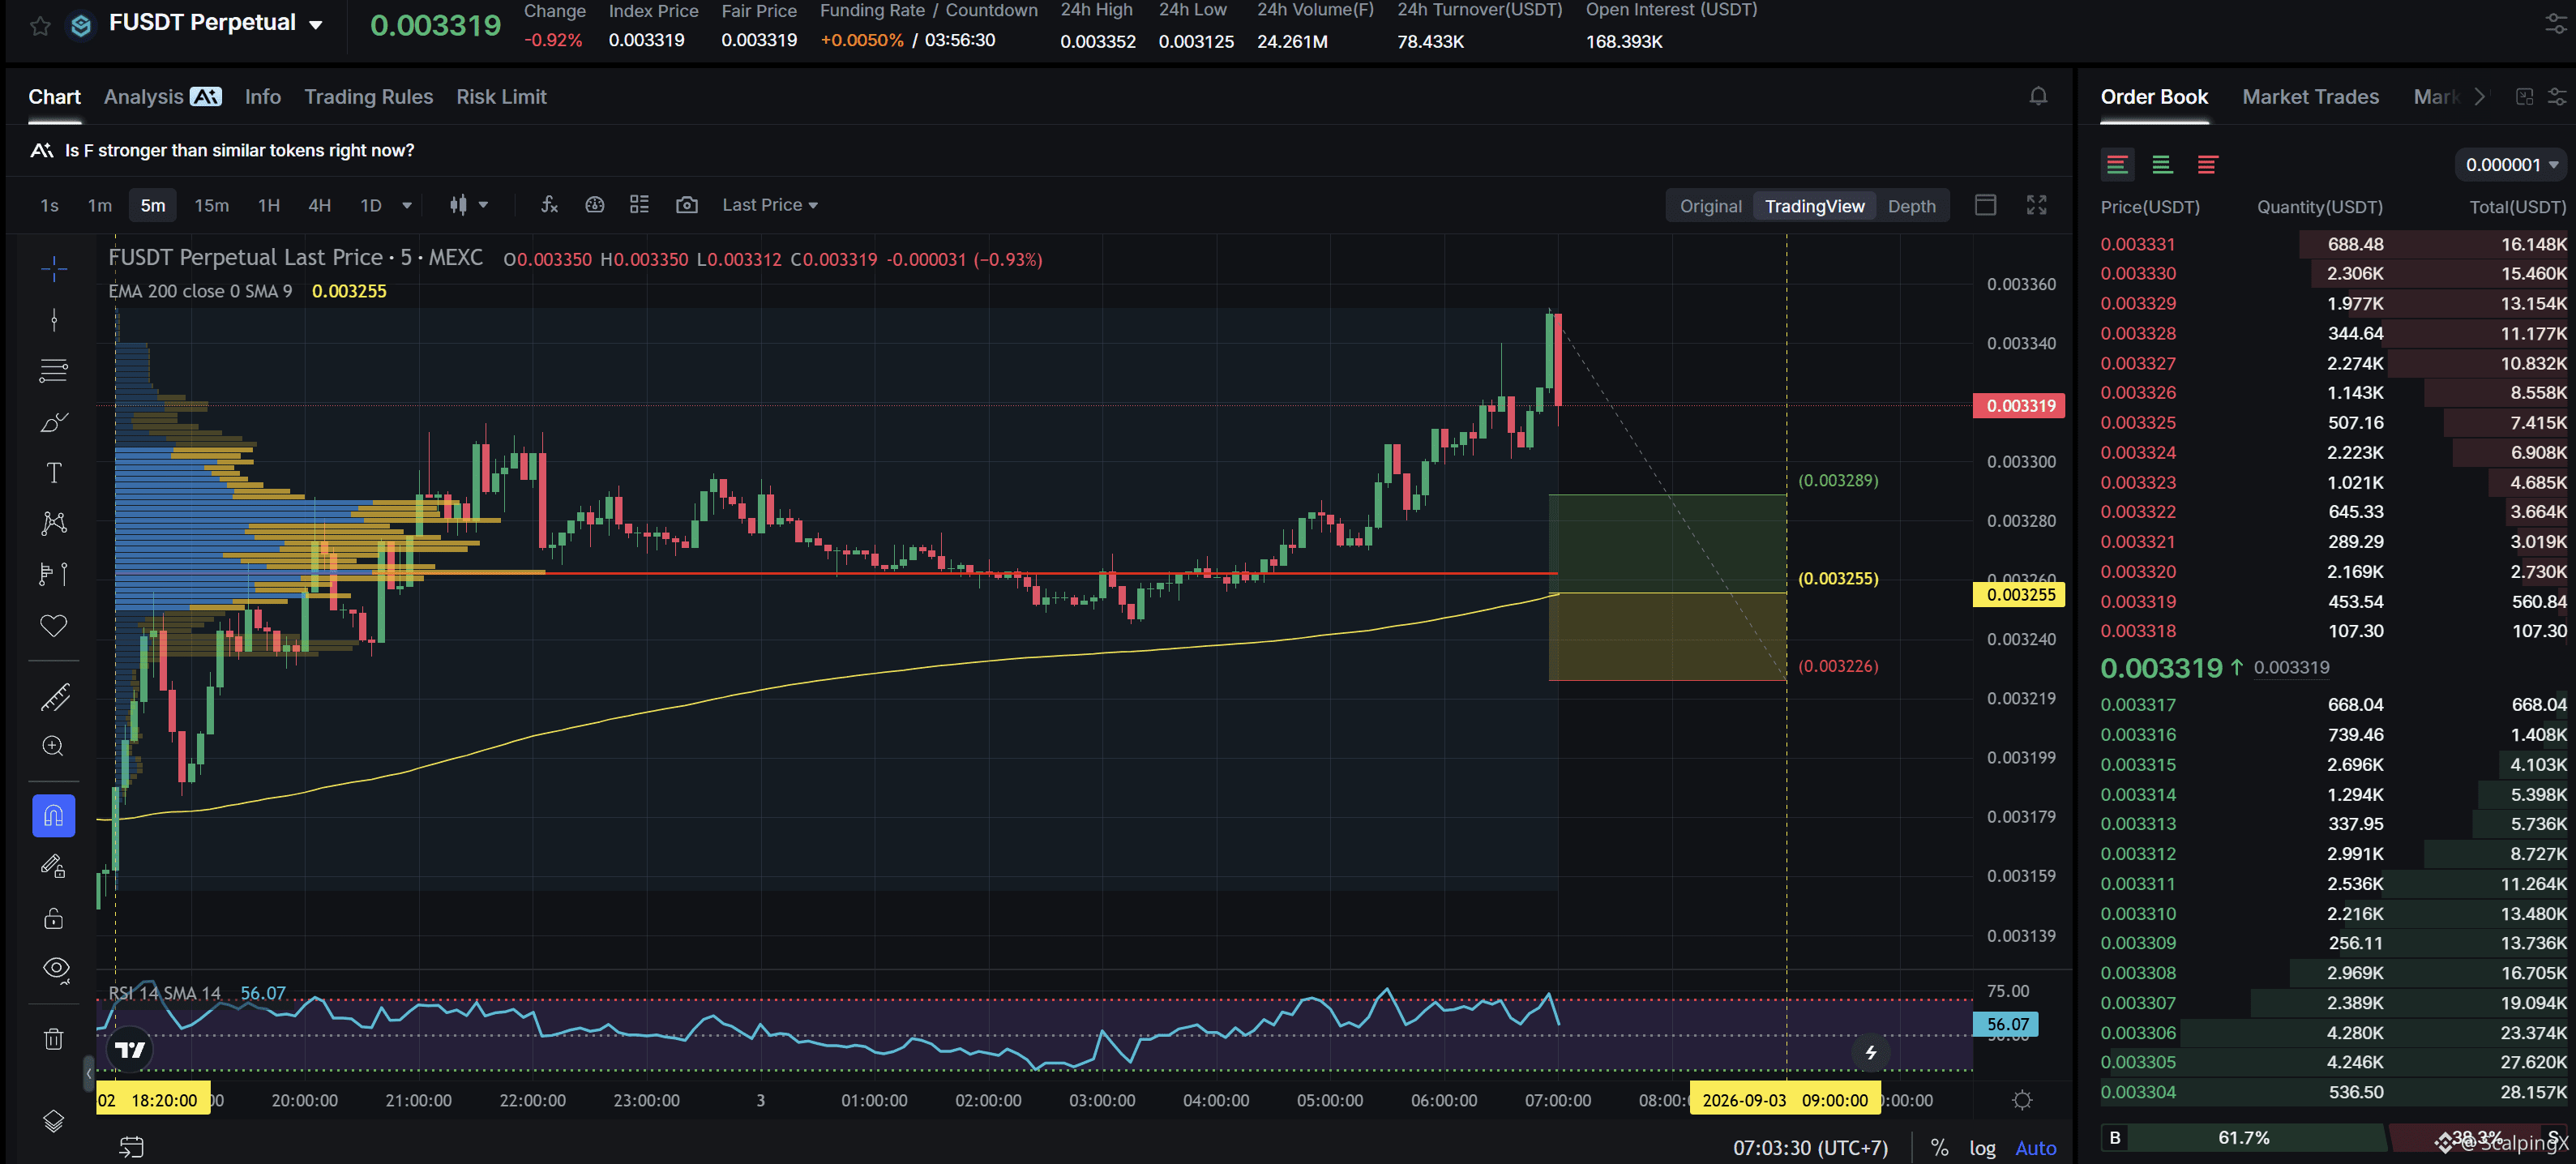Screen dimensions: 2576x1164
Task: Click the trash delete drawings icon
Action: click(x=54, y=1039)
